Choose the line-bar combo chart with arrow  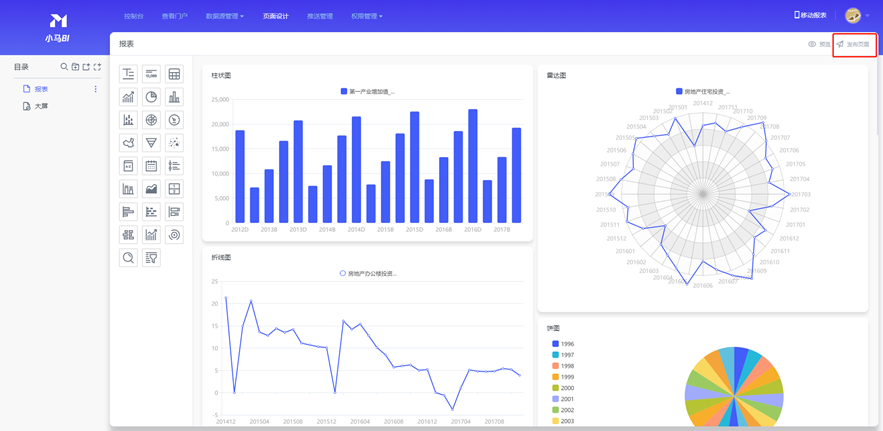pyautogui.click(x=128, y=97)
